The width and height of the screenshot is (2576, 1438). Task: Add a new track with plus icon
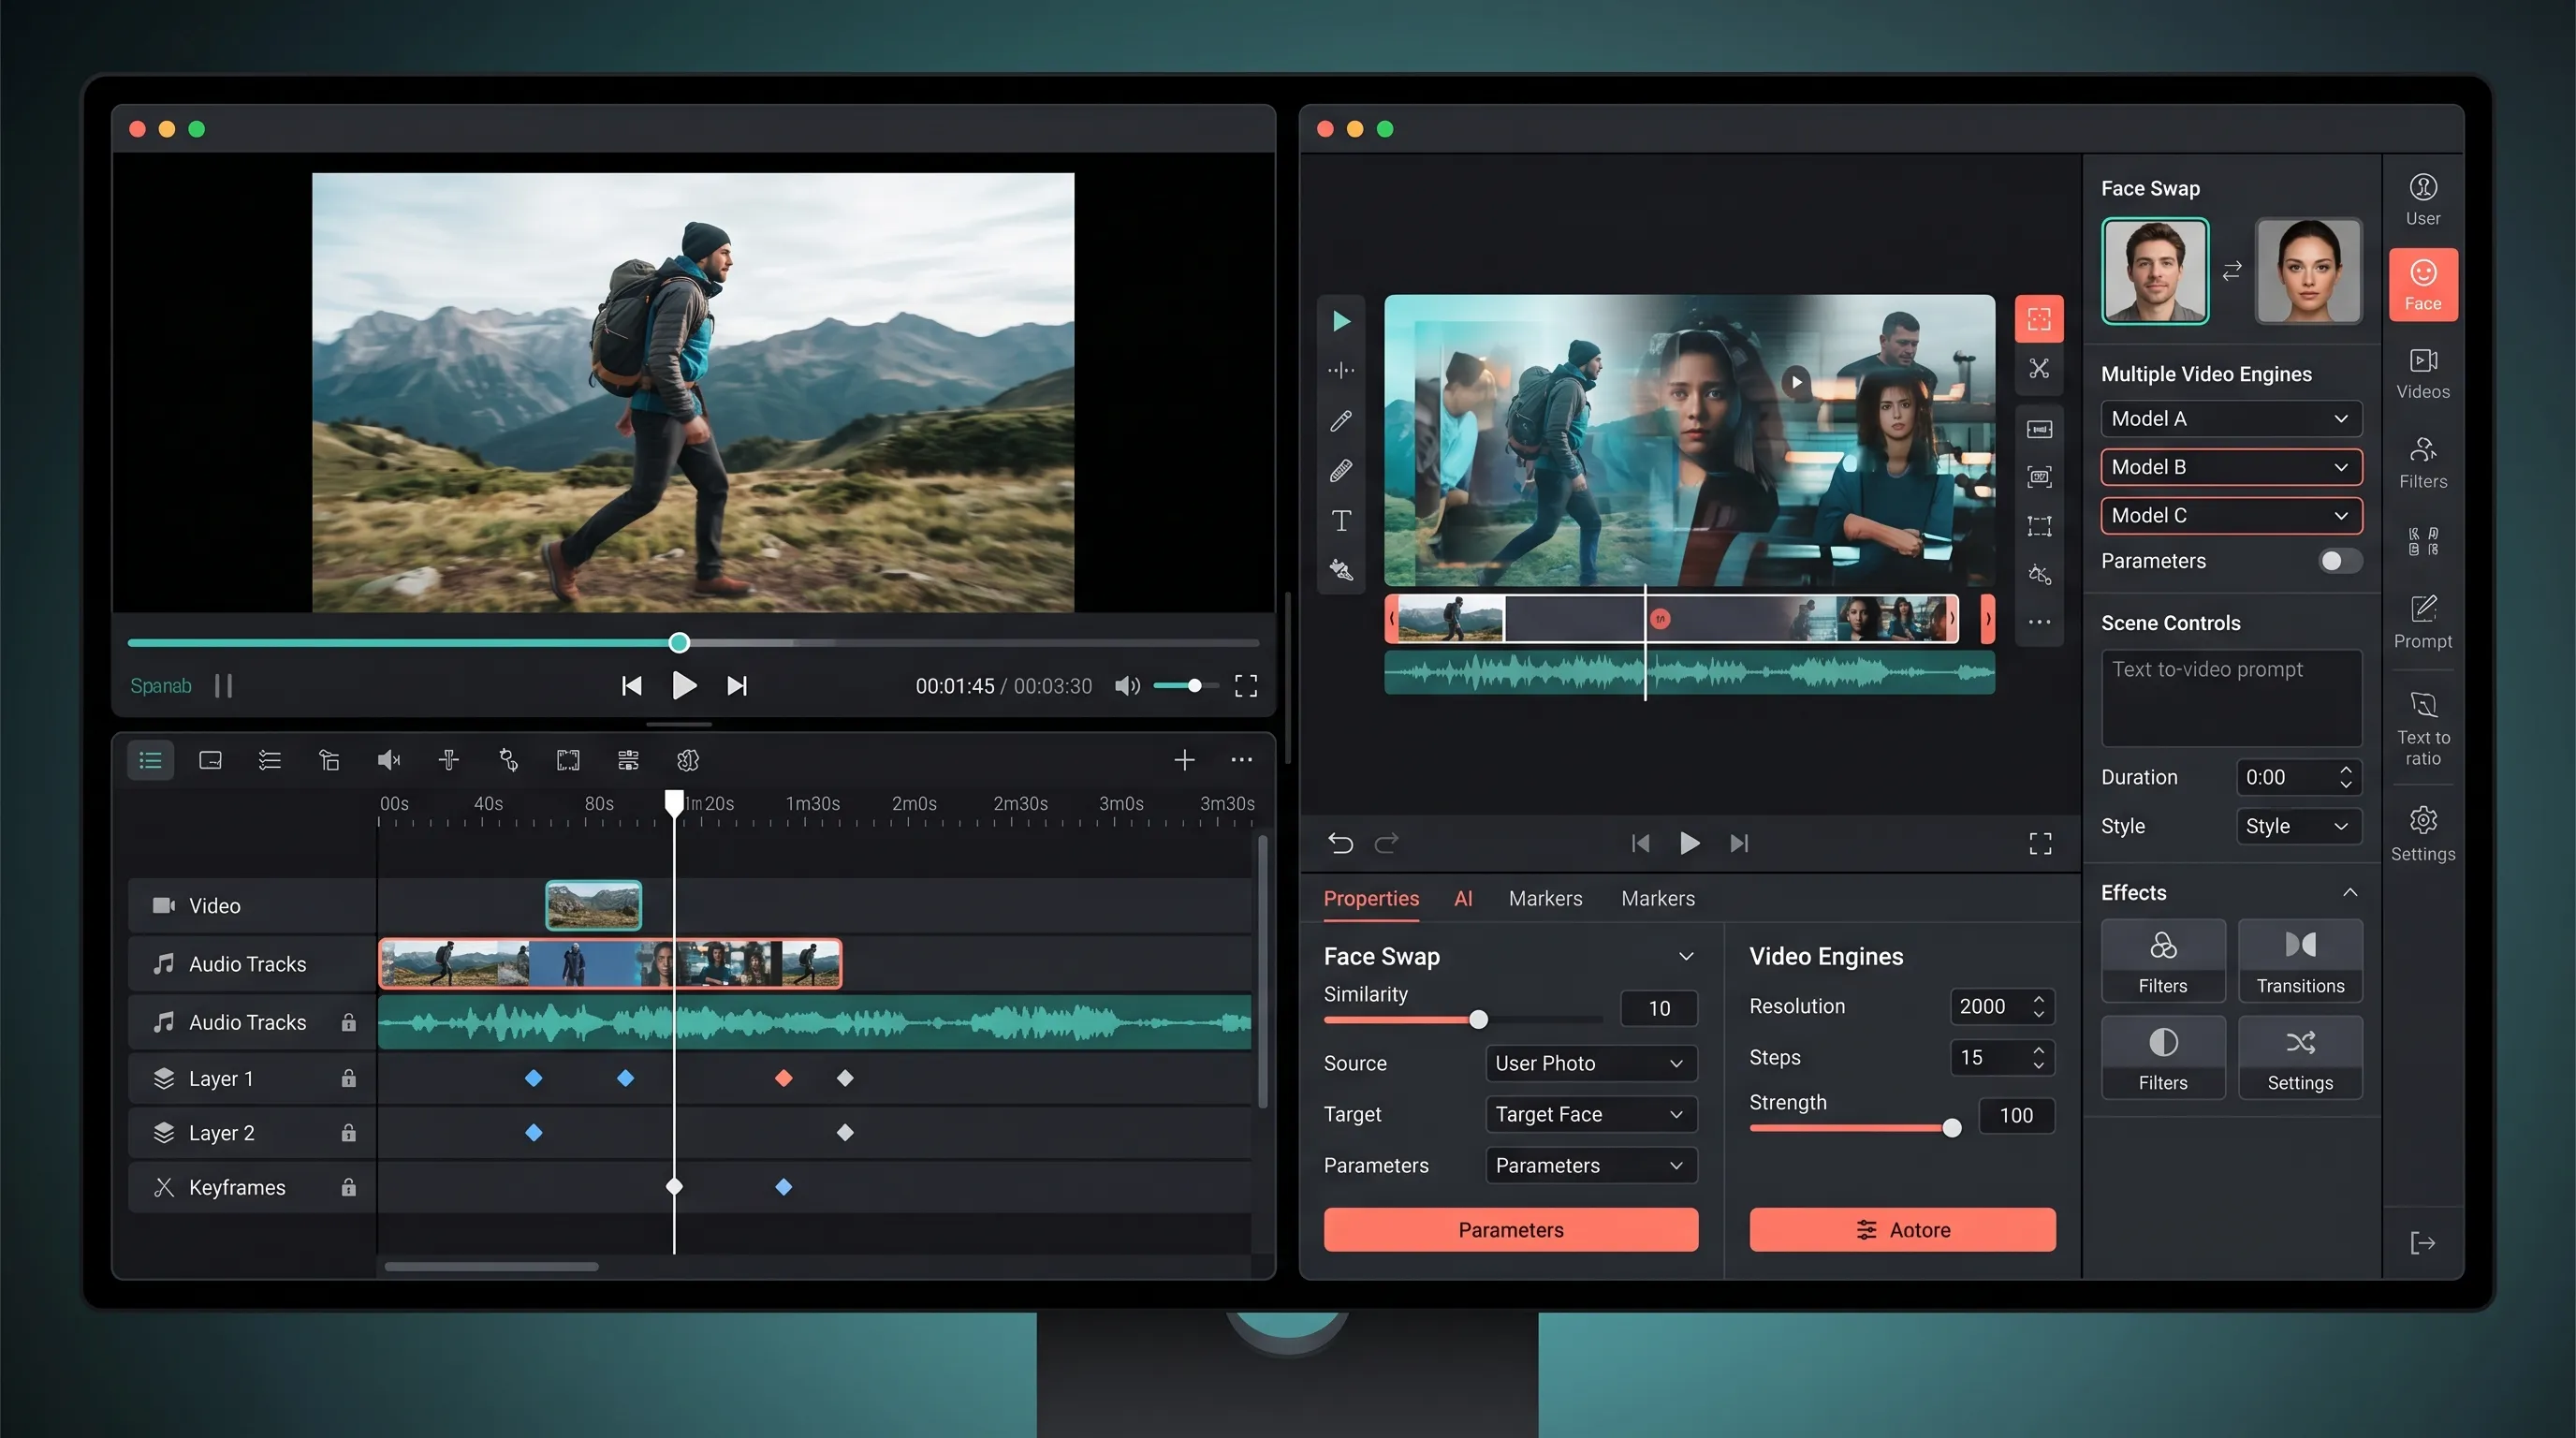click(1183, 760)
